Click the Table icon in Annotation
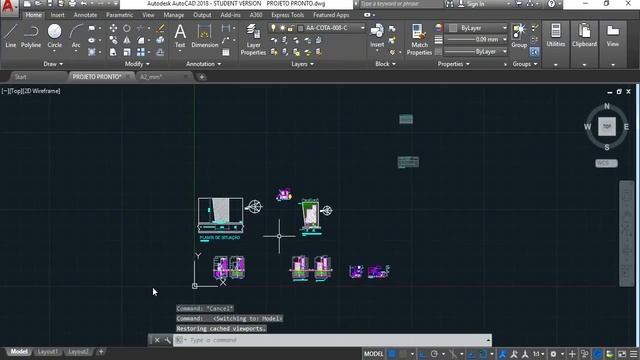640x360 pixels. coord(226,52)
